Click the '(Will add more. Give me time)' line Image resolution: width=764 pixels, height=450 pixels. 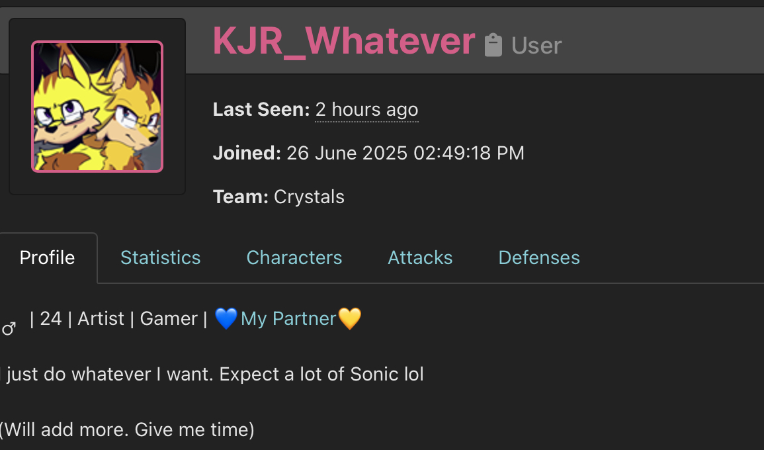[127, 430]
